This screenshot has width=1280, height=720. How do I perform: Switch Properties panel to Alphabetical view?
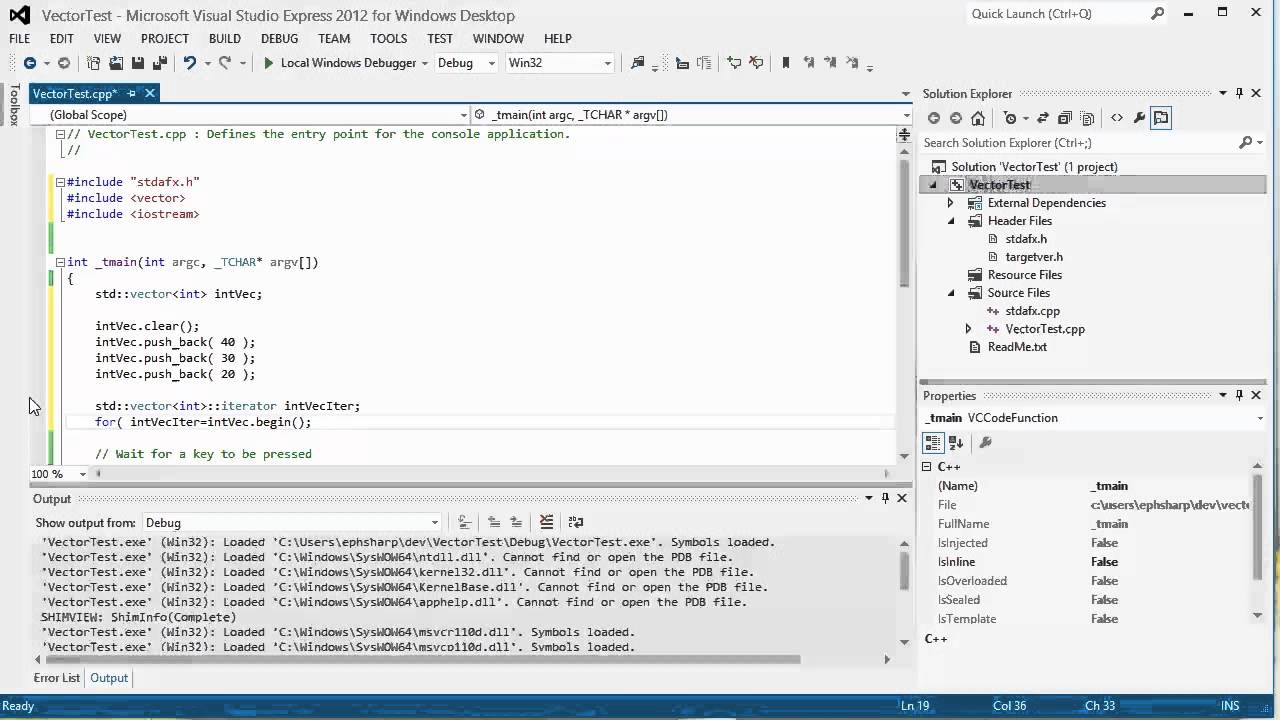[x=956, y=442]
